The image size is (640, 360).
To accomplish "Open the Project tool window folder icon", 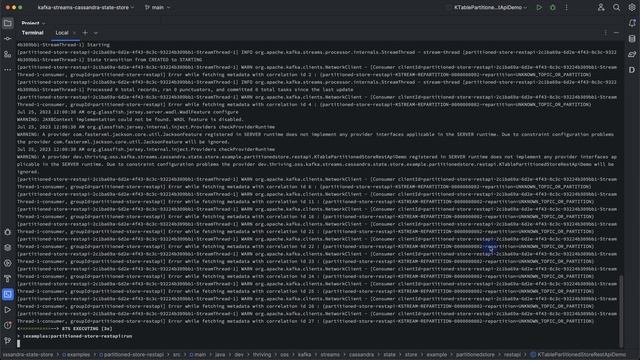I will [8, 23].
